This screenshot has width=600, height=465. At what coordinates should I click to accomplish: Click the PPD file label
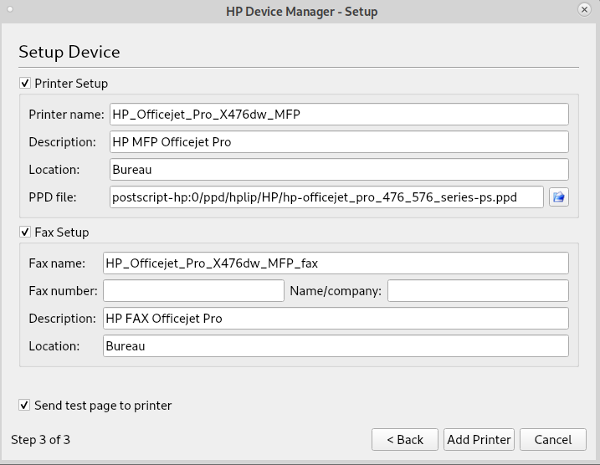coord(52,197)
